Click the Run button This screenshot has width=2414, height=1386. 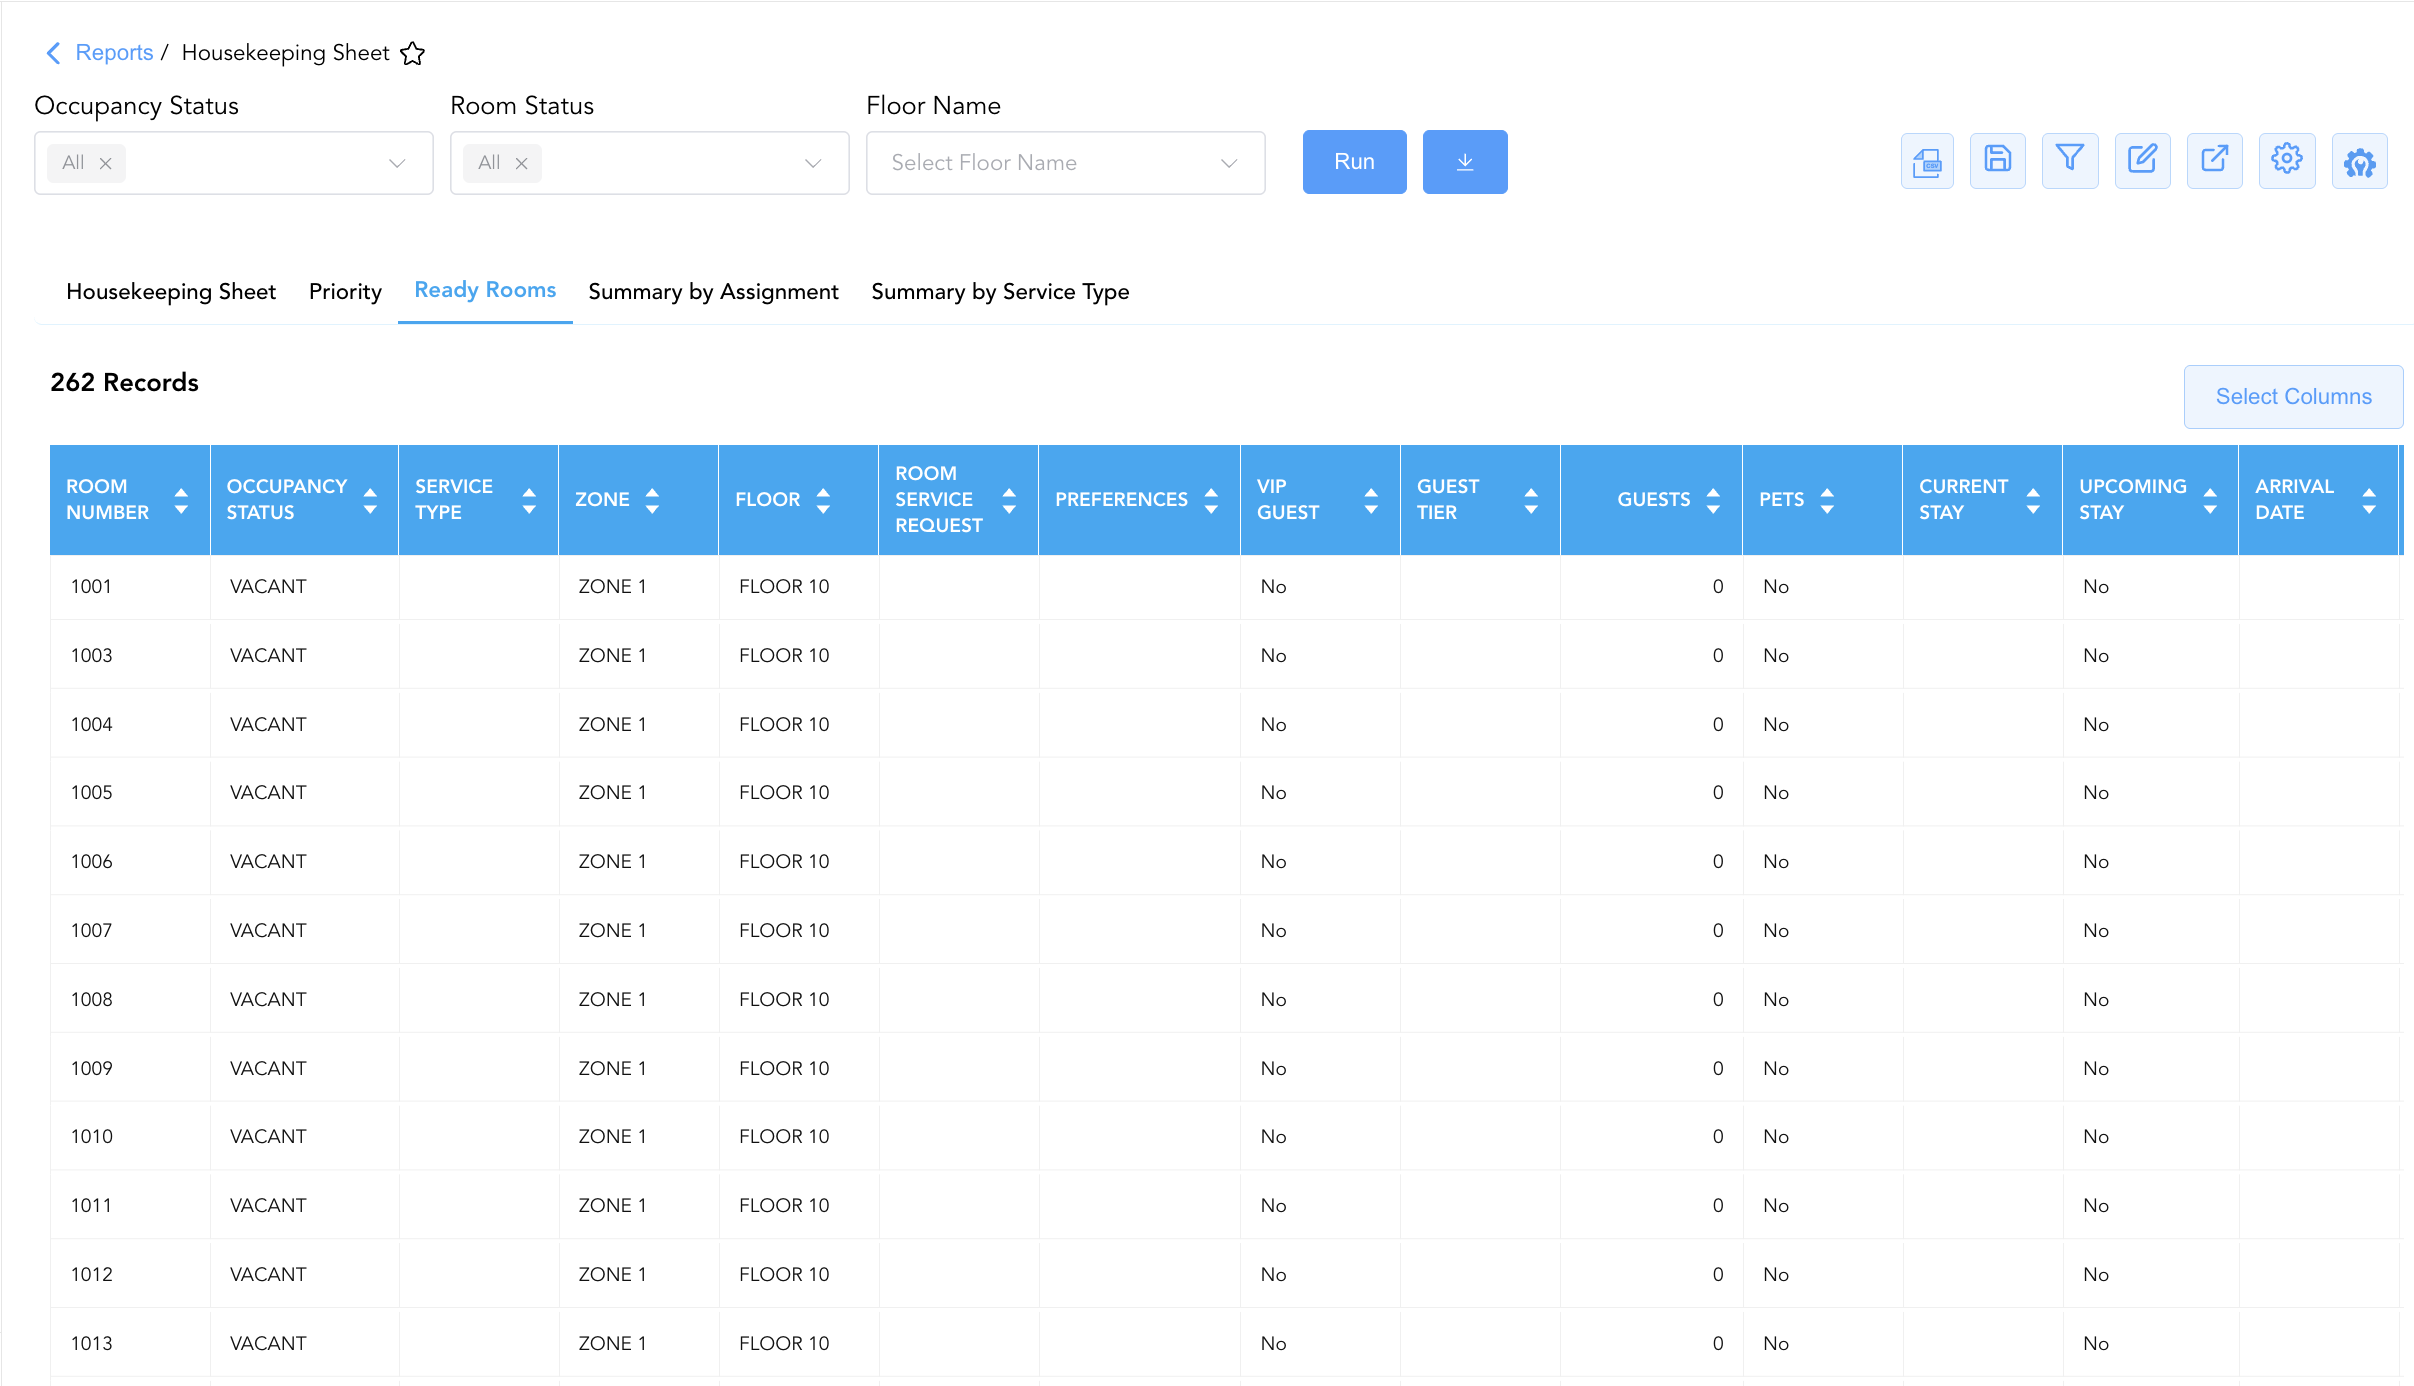click(1354, 162)
